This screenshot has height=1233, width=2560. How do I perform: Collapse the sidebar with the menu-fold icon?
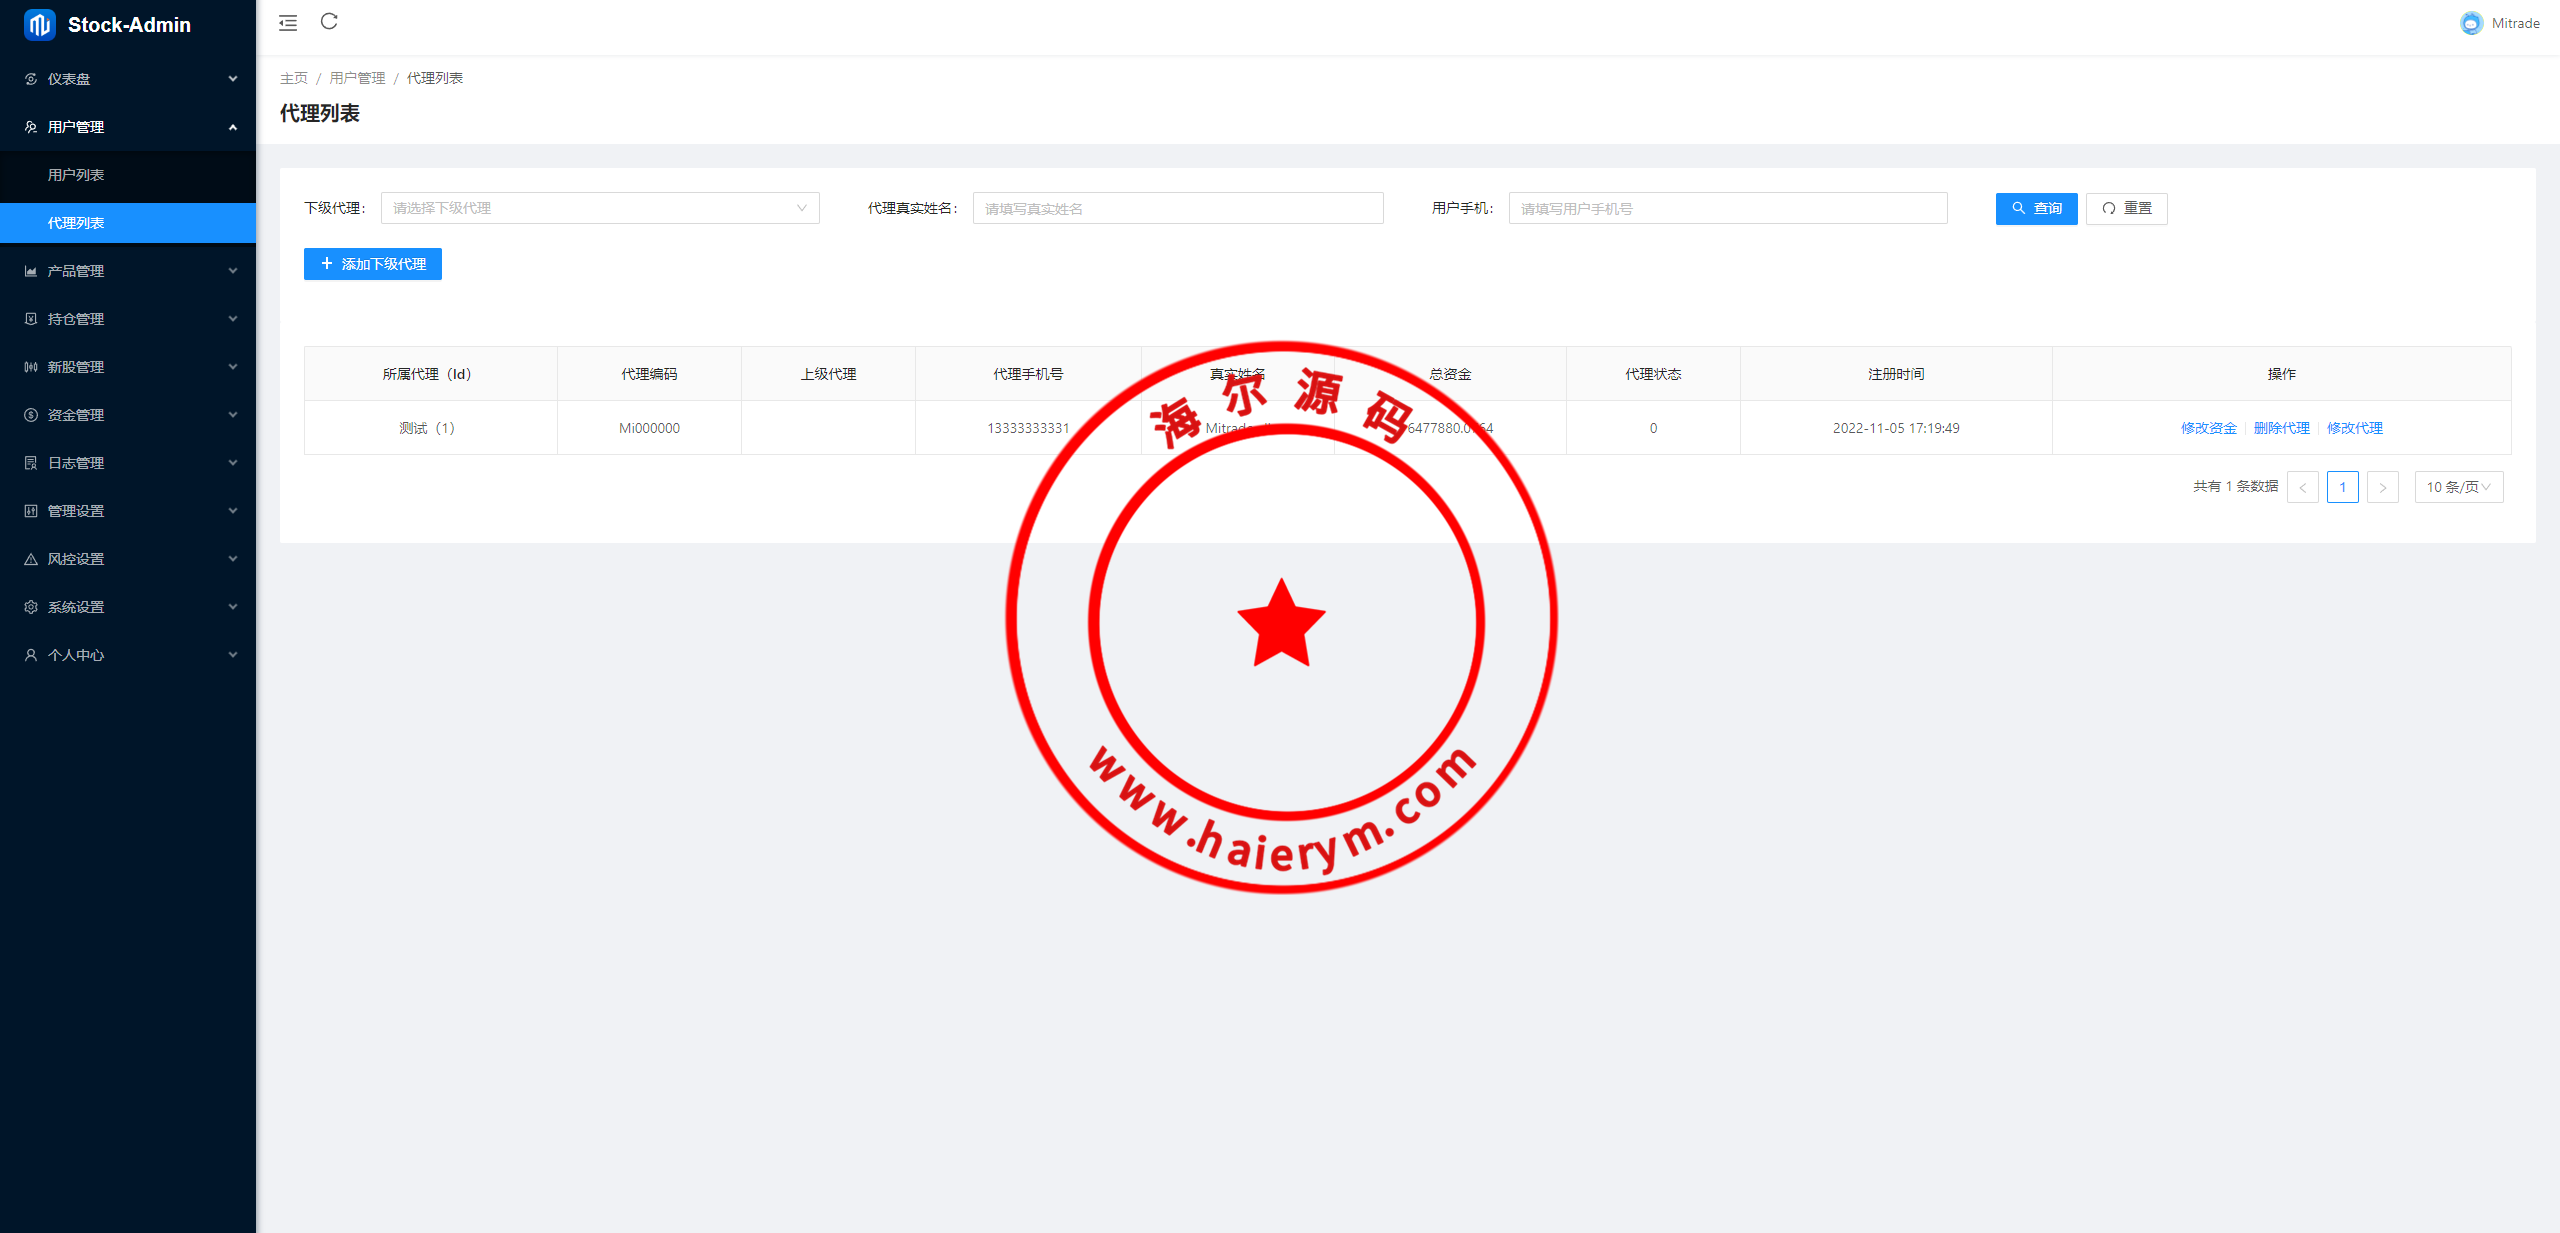click(x=288, y=23)
